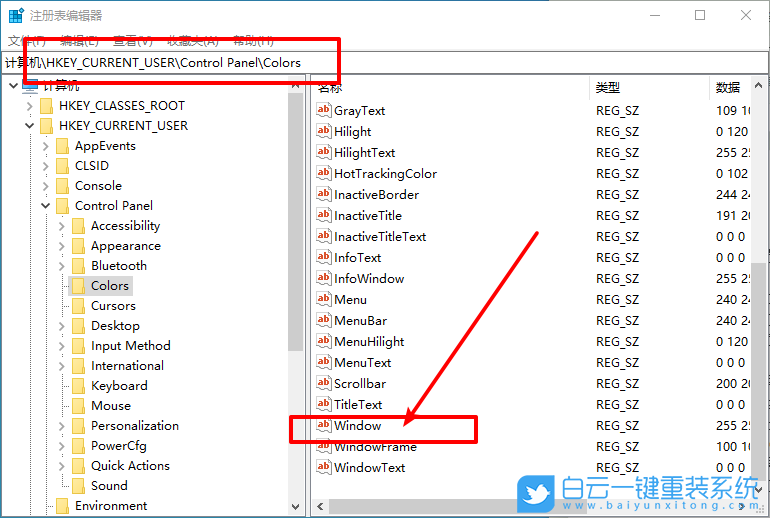Open the 收藏夹(A) favorites menu
770x518 pixels.
(192, 40)
